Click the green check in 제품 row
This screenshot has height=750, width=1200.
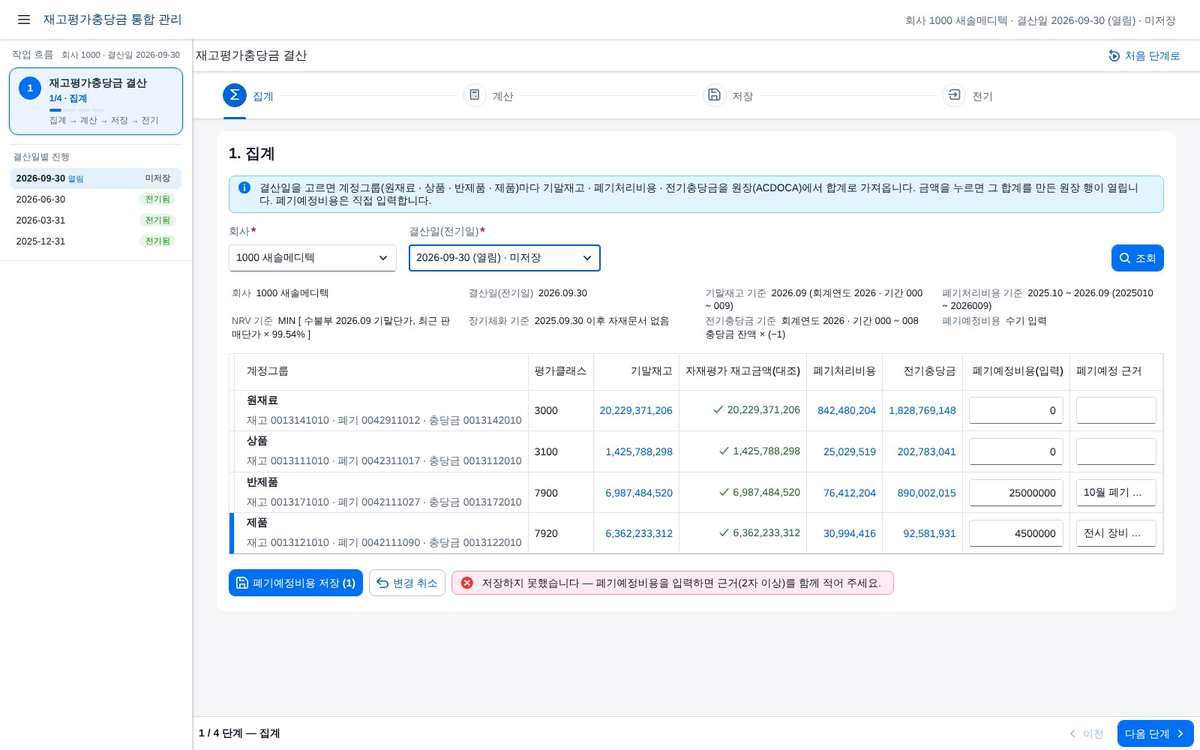(723, 533)
